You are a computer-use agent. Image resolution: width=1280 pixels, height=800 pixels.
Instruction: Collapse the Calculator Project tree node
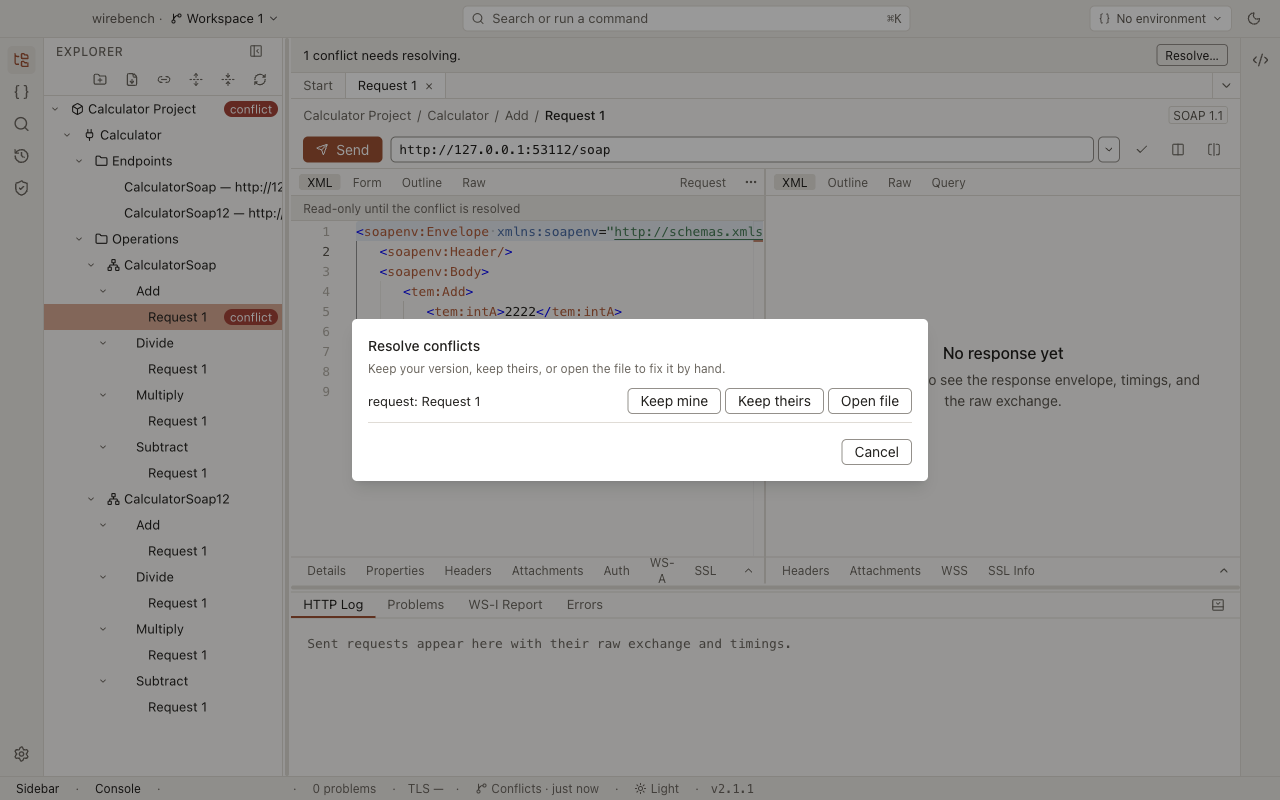click(56, 109)
